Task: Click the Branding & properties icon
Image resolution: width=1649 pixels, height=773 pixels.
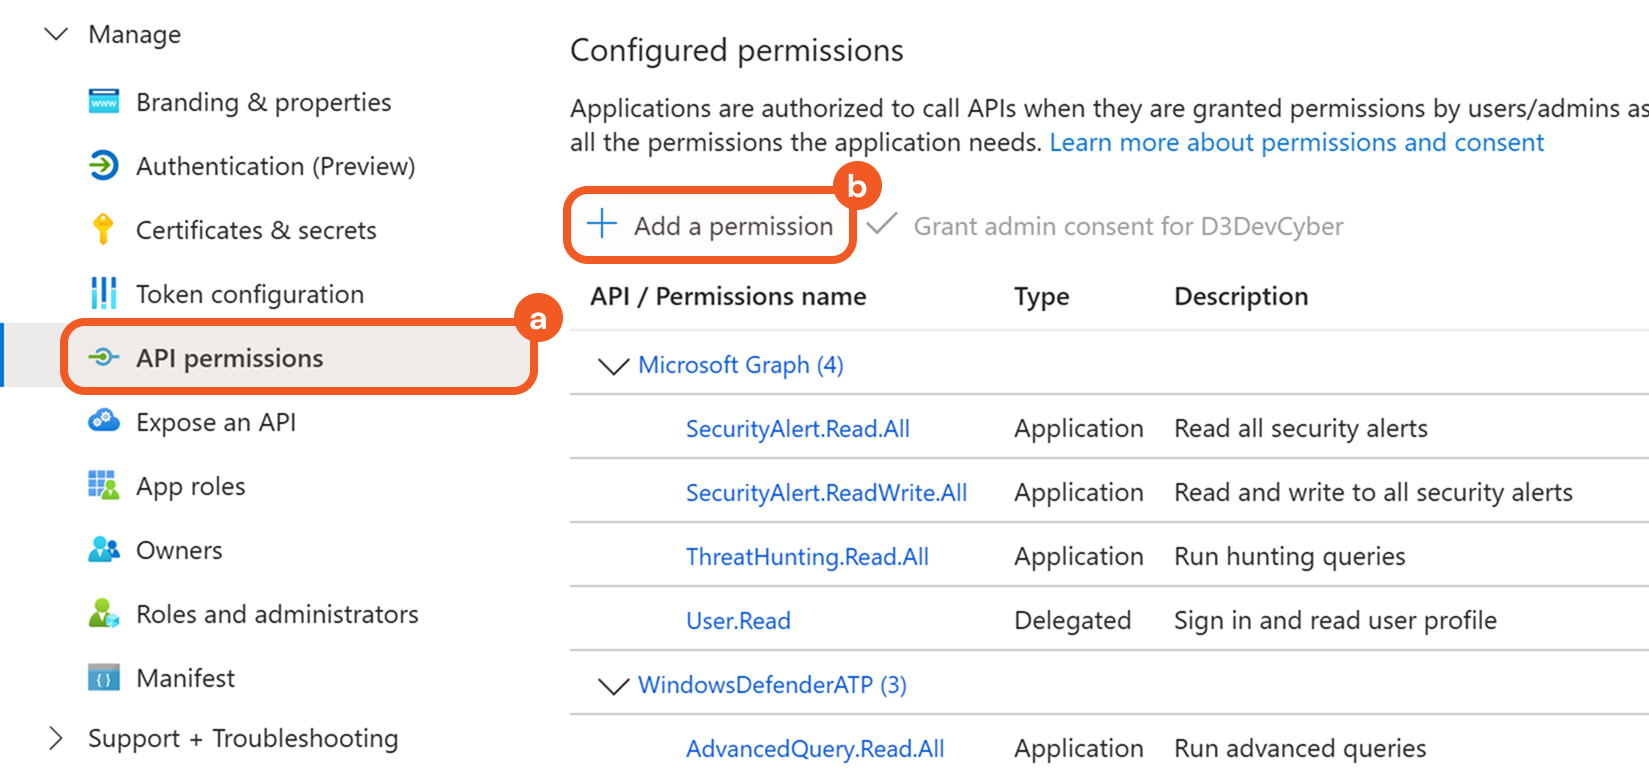Action: 104,102
